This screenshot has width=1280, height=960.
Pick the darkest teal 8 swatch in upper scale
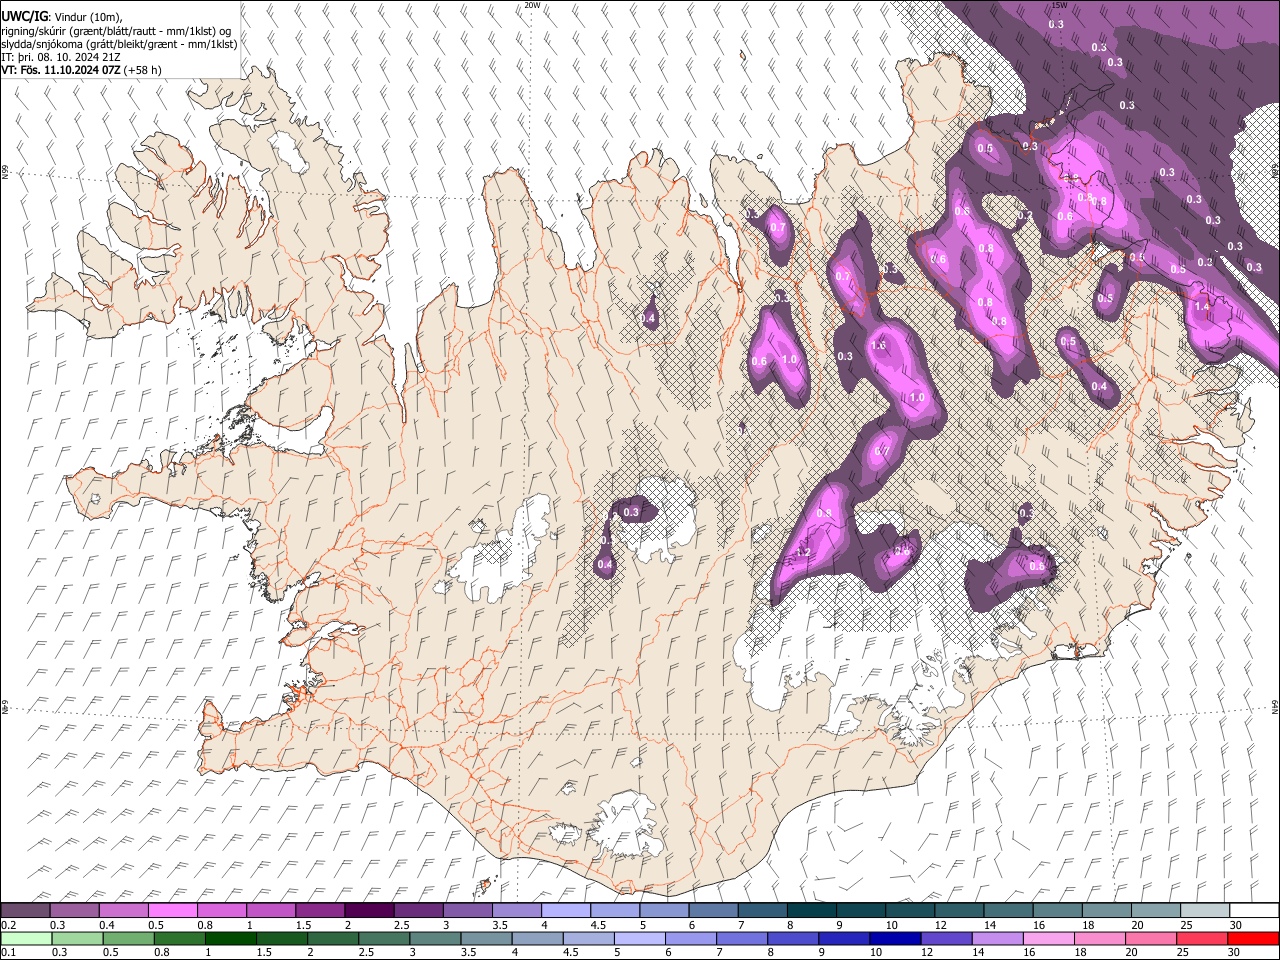point(812,911)
